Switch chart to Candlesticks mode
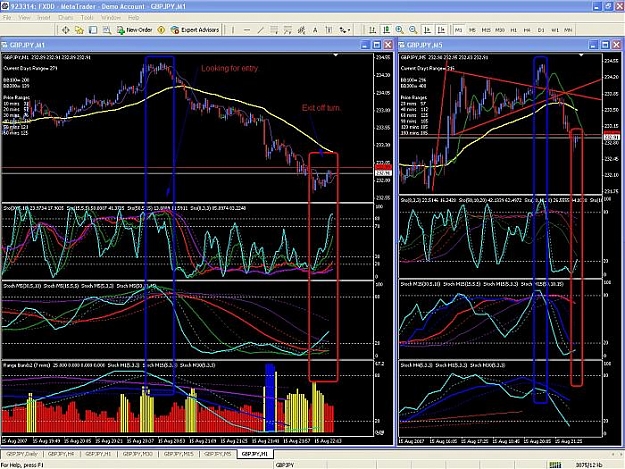 coord(386,30)
